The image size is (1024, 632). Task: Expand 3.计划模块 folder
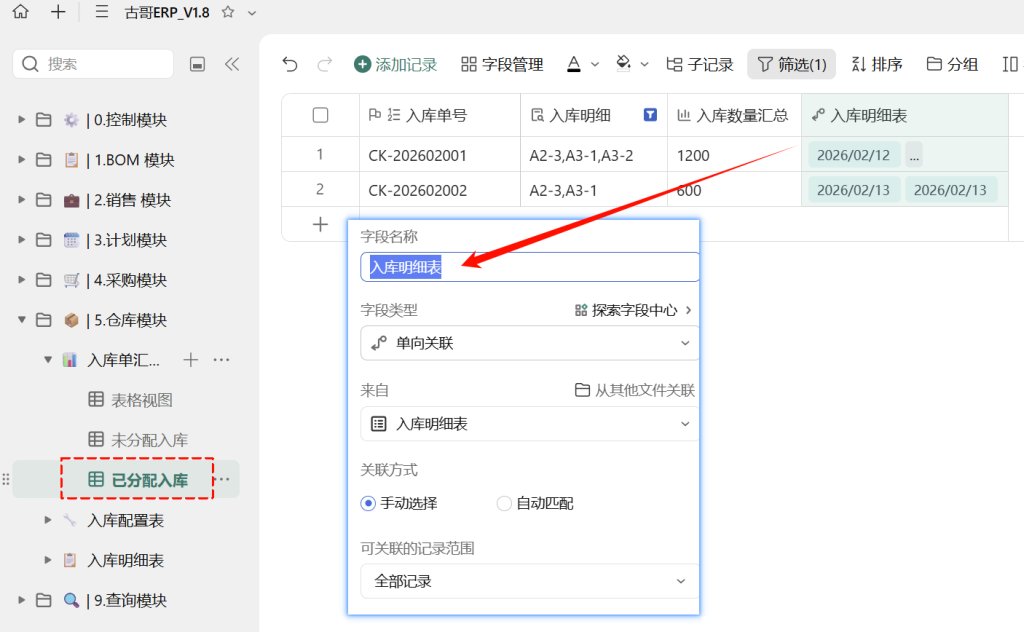click(22, 240)
